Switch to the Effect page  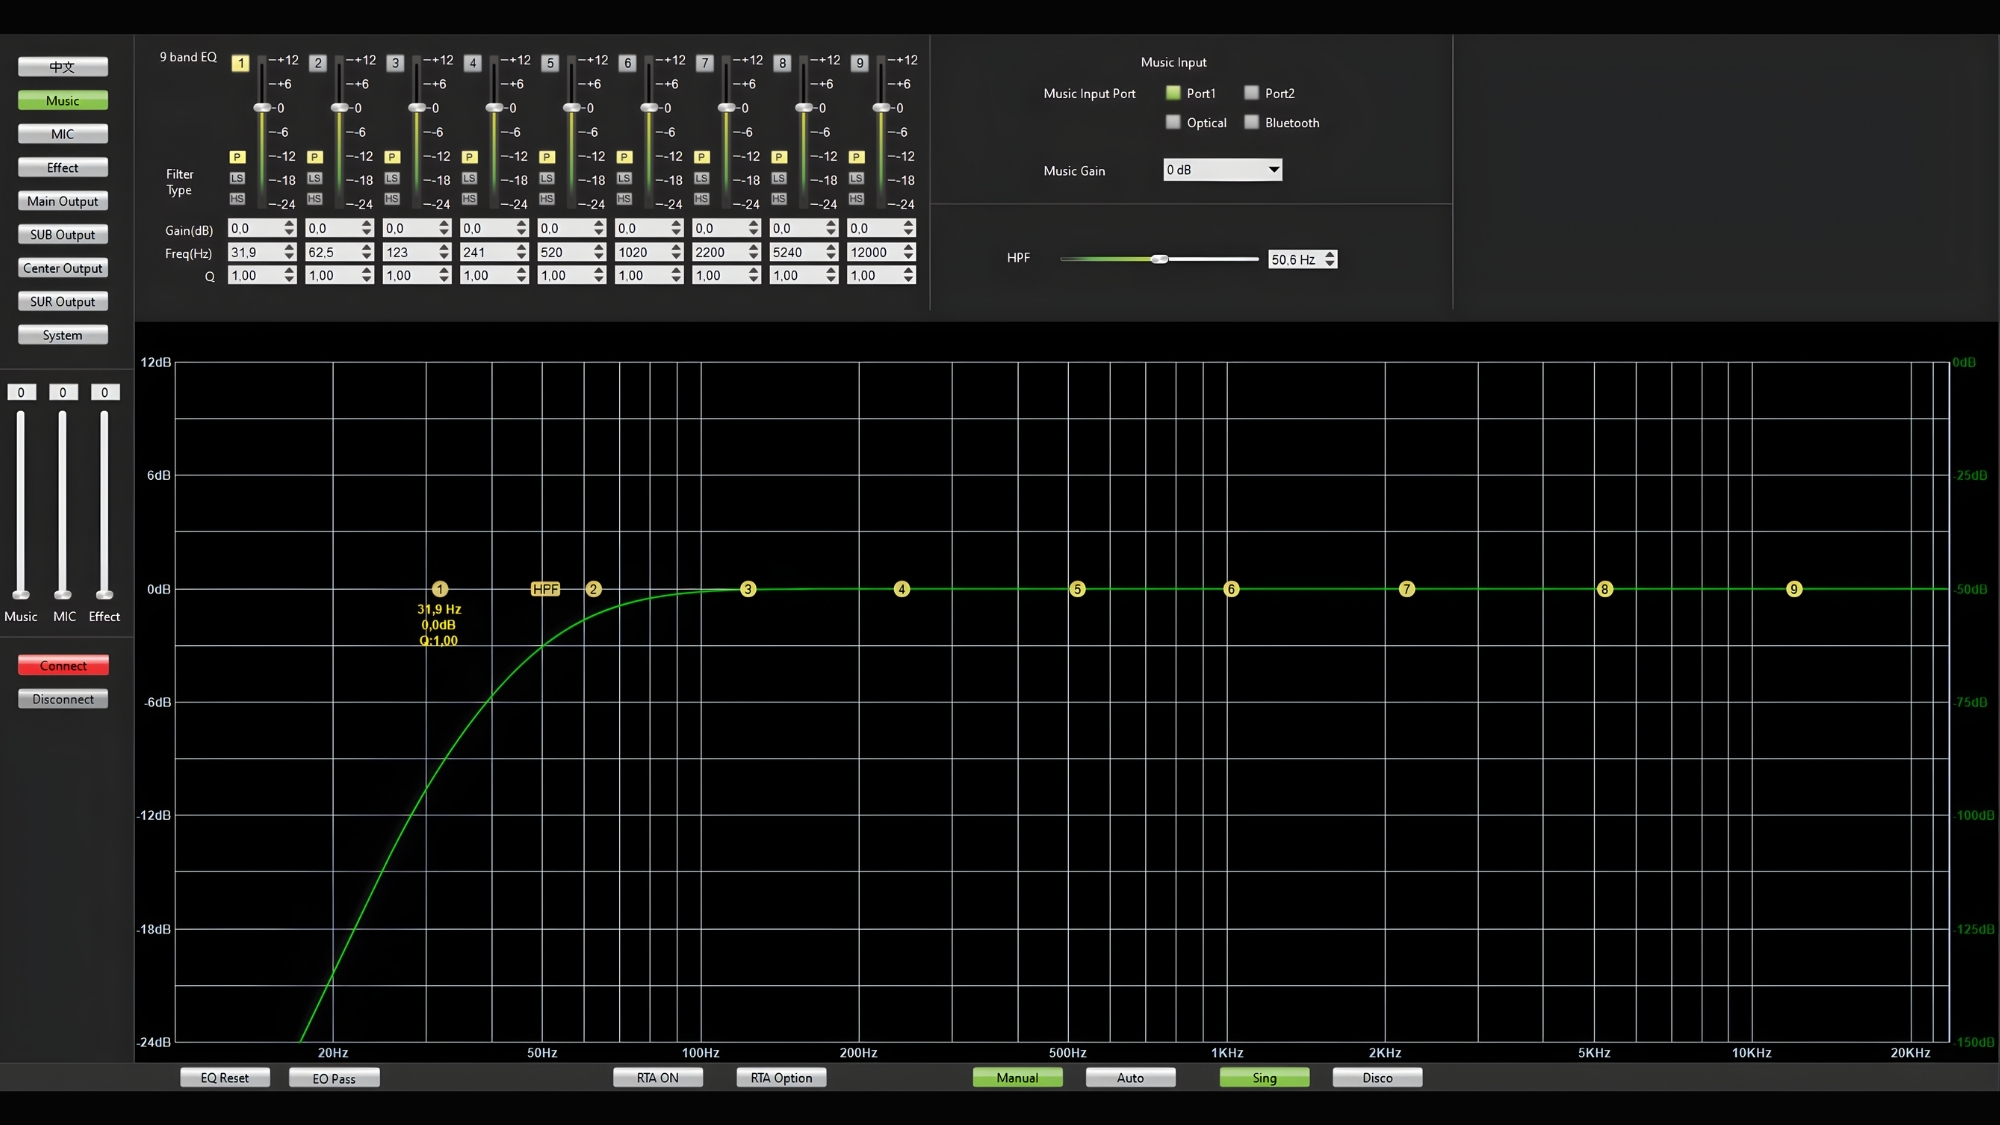point(63,168)
